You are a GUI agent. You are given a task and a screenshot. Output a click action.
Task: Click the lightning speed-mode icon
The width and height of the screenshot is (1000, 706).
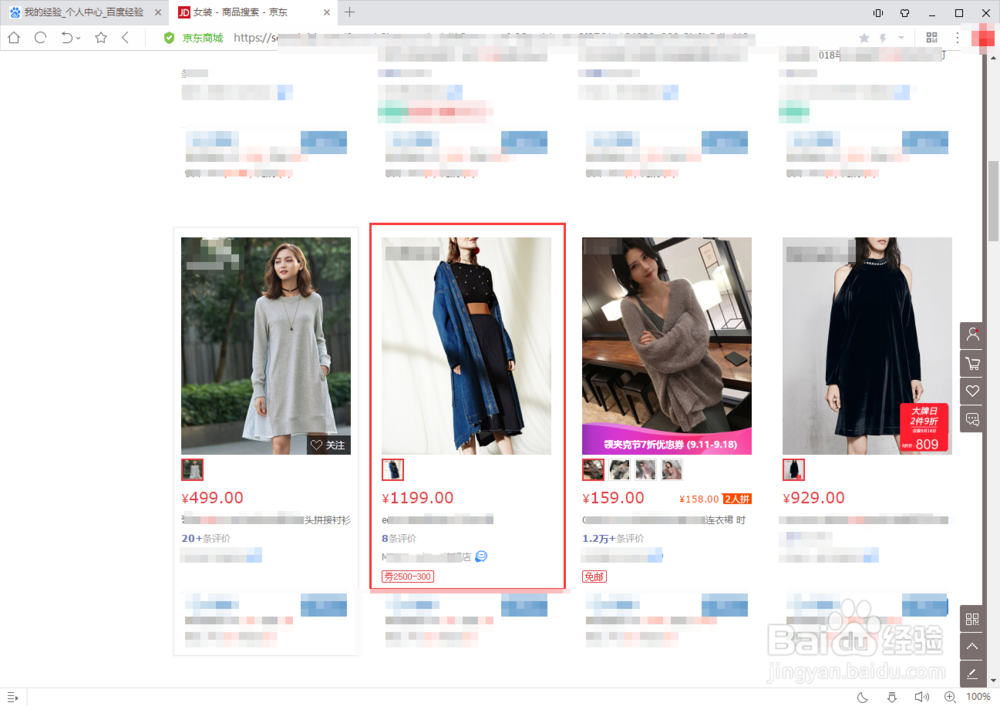883,38
